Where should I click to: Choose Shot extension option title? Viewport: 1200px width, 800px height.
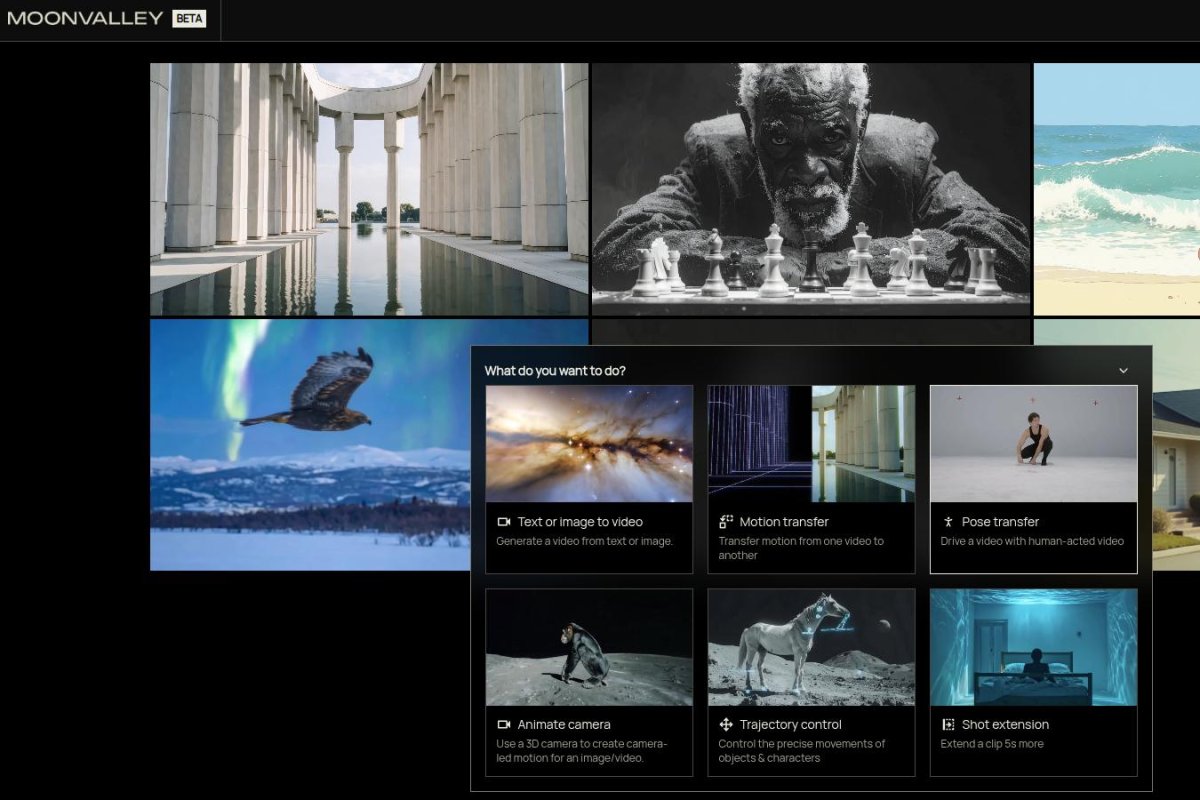(1005, 725)
